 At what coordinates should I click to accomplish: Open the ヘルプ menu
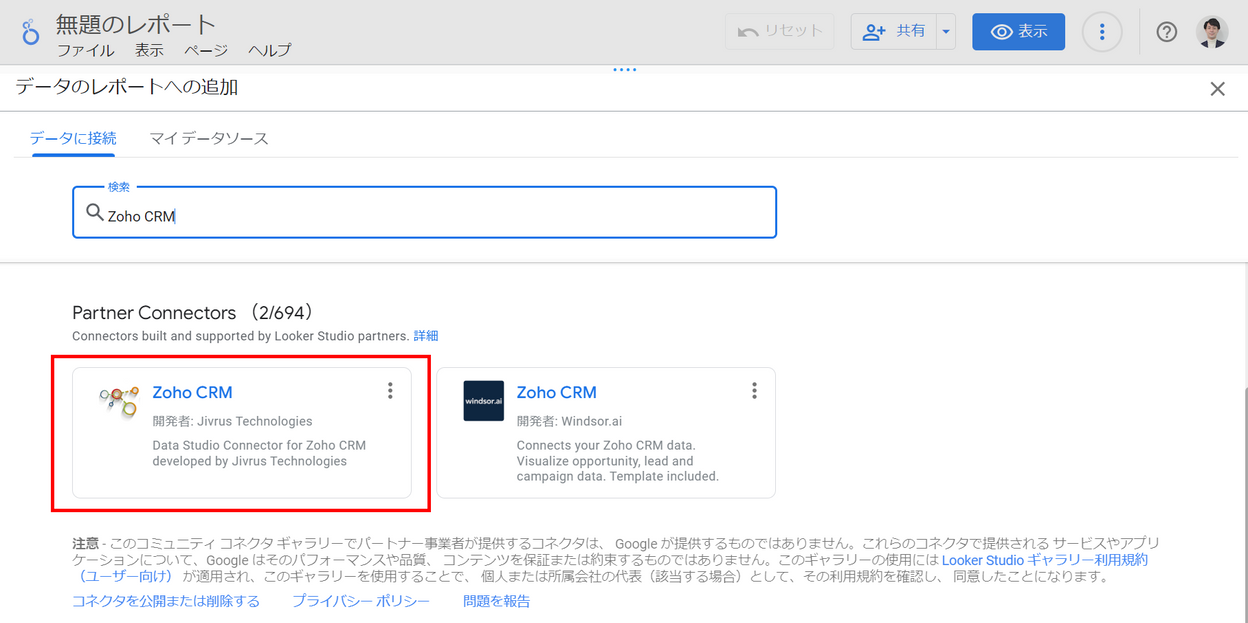pos(270,51)
